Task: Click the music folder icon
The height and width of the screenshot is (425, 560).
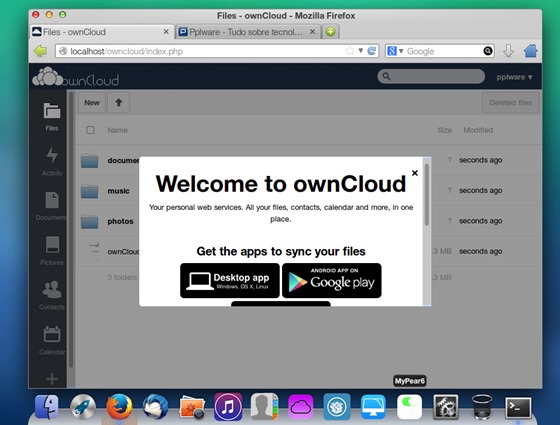Action: click(x=89, y=191)
